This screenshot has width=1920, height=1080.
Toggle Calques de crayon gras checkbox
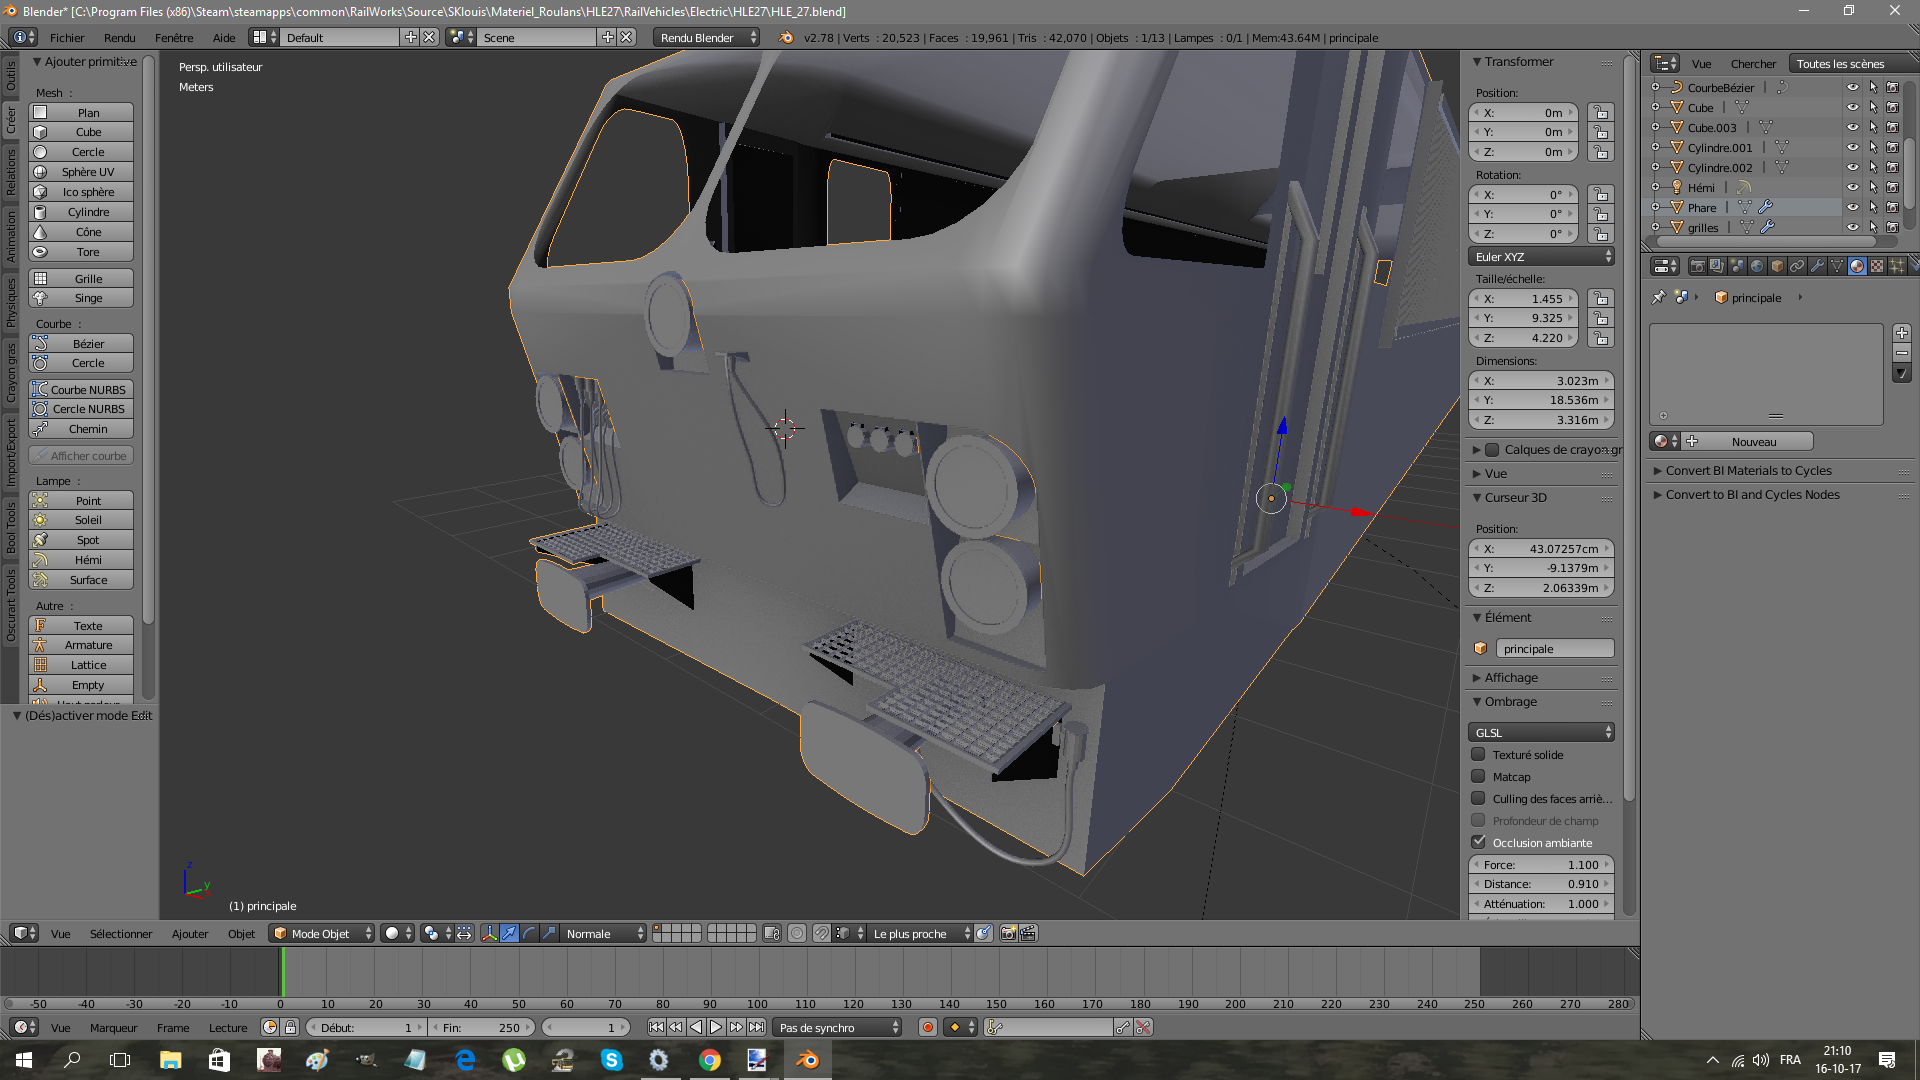tap(1492, 449)
